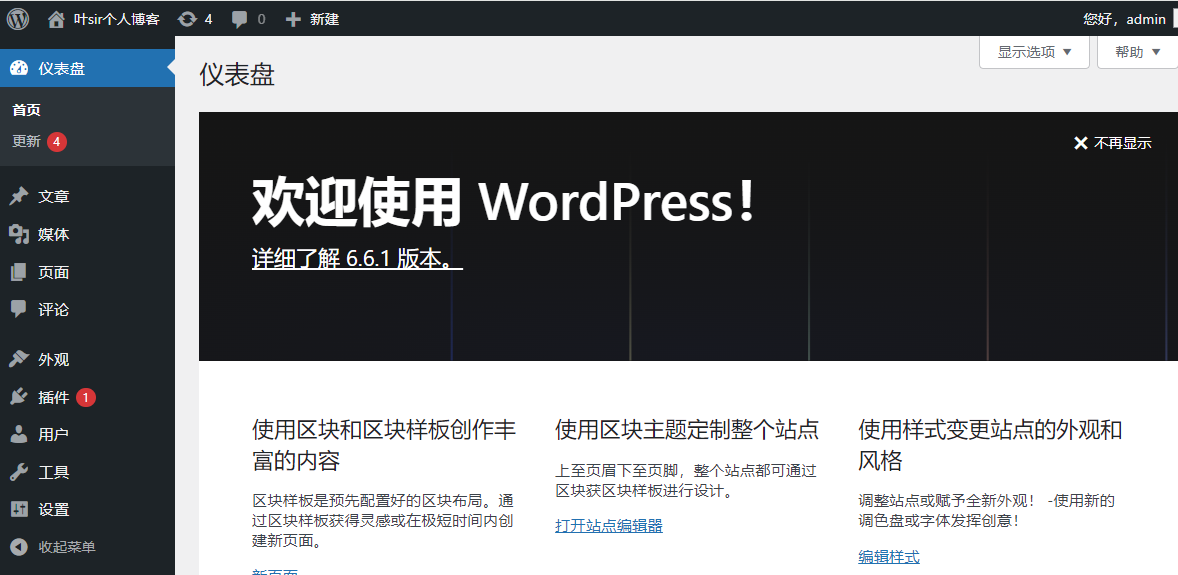Click the 详细了解 6.6.1 版本 link
This screenshot has height=575, width=1178.
tap(357, 258)
